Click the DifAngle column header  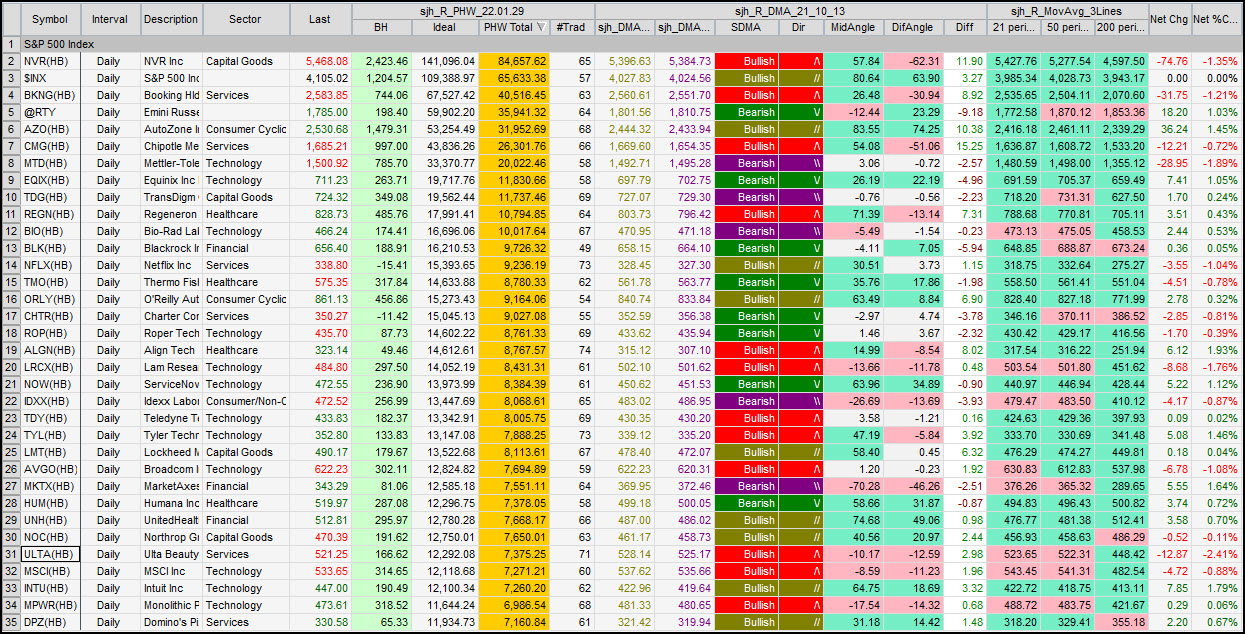pyautogui.click(x=913, y=27)
